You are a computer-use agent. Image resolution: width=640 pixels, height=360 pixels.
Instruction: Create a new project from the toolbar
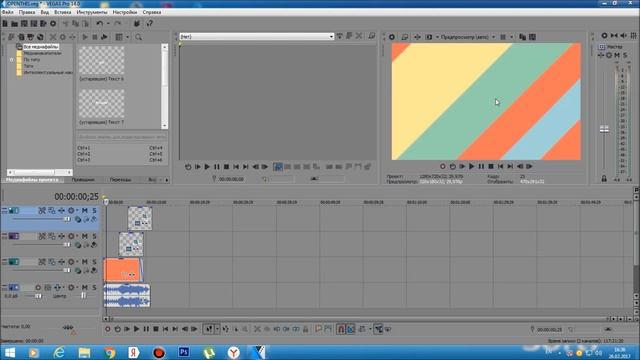5,23
